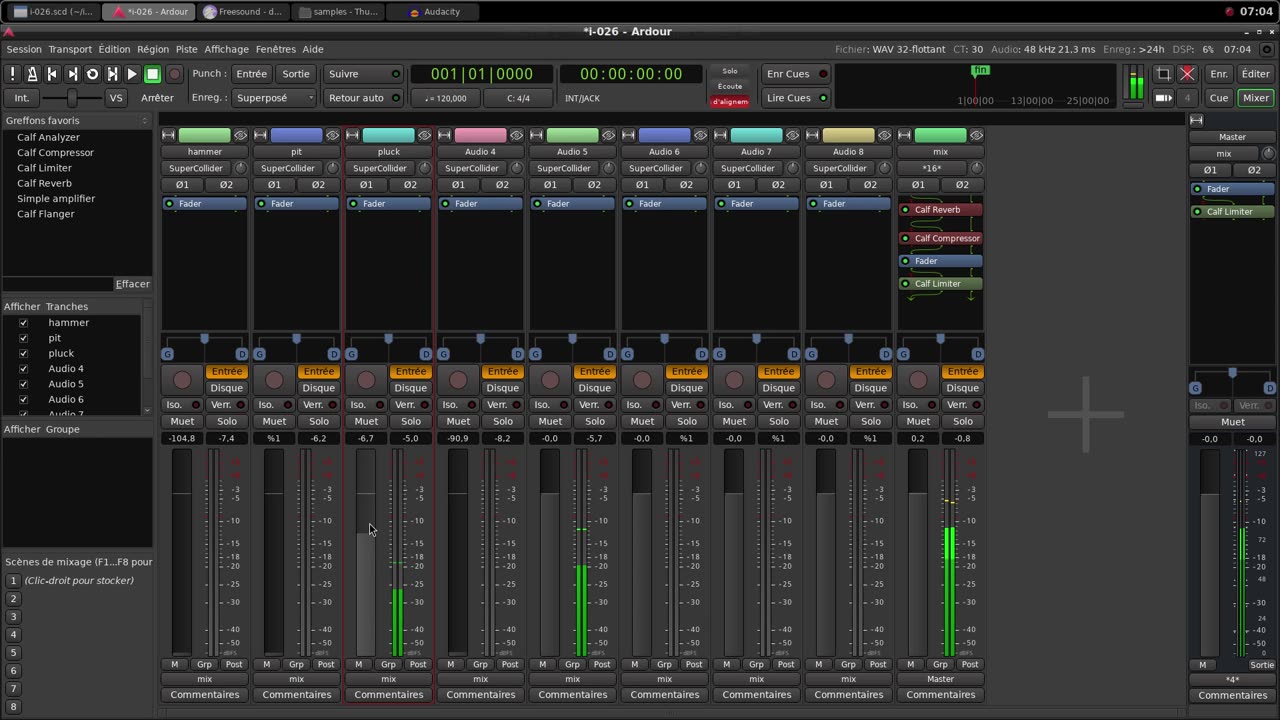1280x720 pixels.
Task: Go to session start transport icon
Action: pos(52,74)
